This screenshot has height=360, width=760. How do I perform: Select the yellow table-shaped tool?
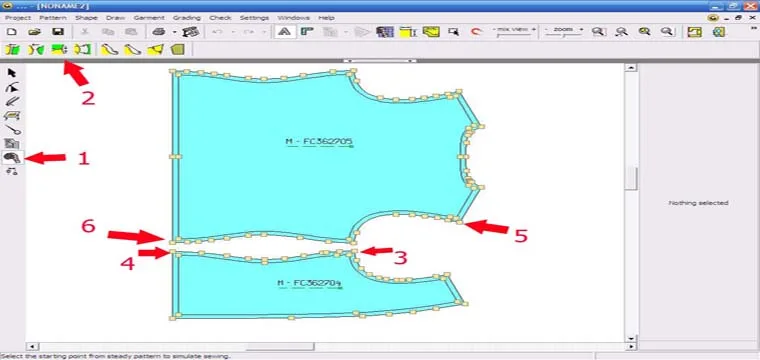[x=12, y=116]
